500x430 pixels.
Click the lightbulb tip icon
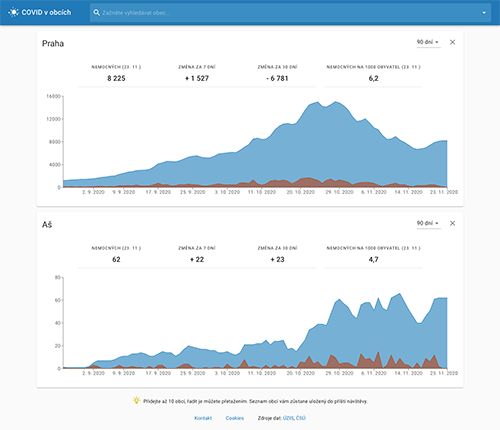pyautogui.click(x=136, y=400)
